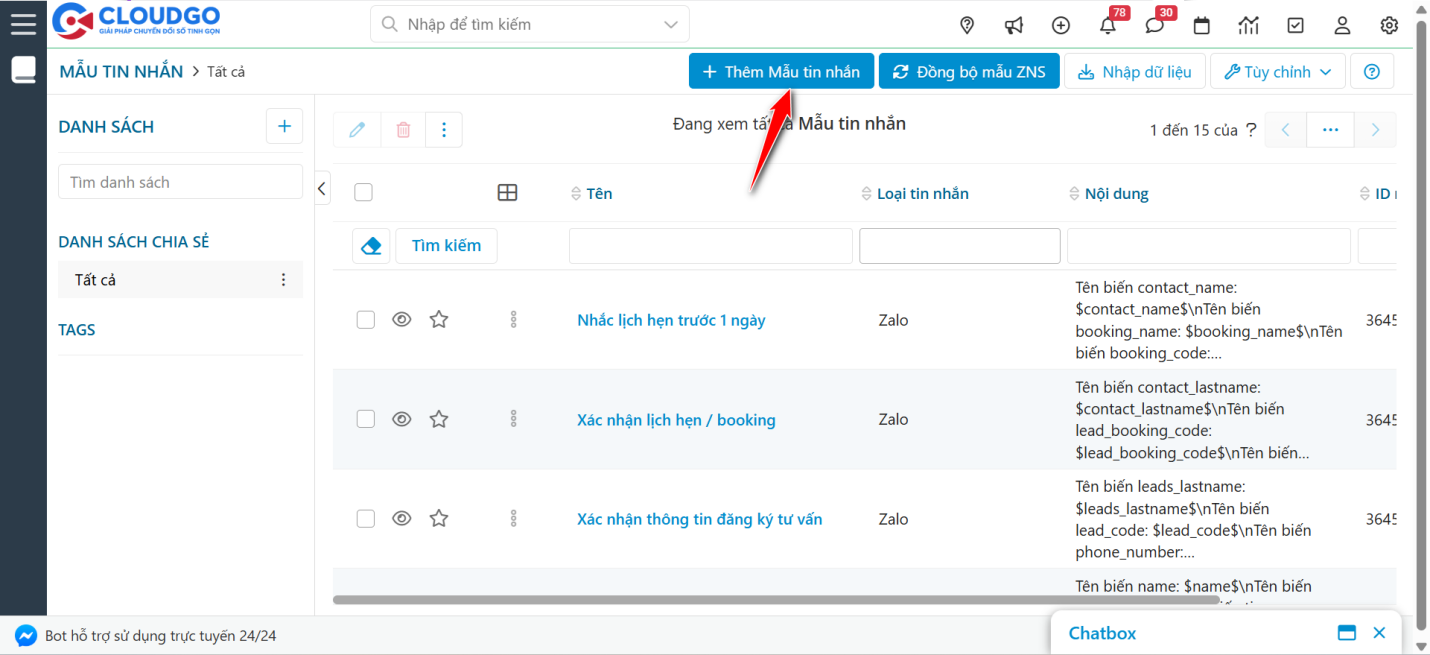Click the delete trash icon
The width and height of the screenshot is (1430, 655).
402,129
